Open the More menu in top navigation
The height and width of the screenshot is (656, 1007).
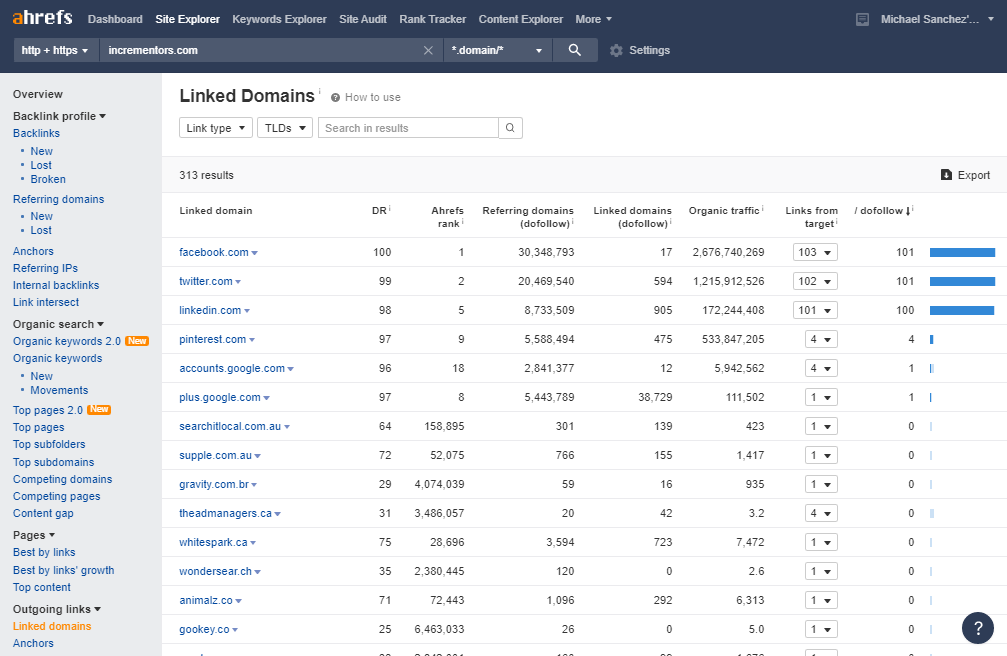[593, 19]
